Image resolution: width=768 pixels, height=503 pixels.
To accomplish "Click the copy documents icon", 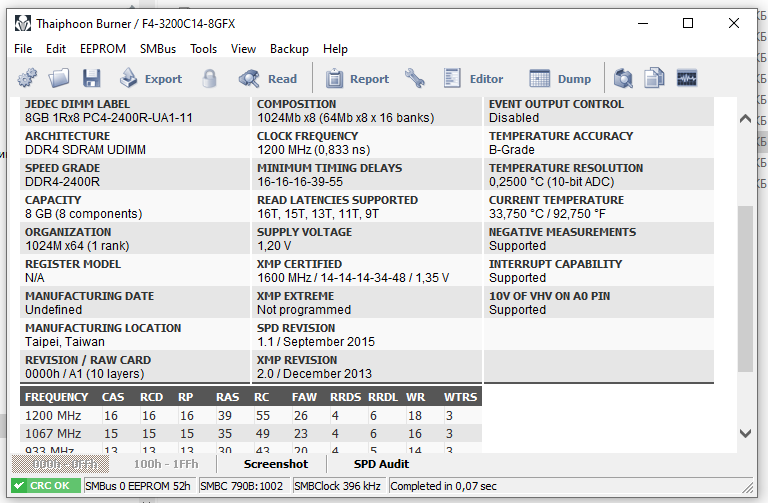I will tap(654, 78).
